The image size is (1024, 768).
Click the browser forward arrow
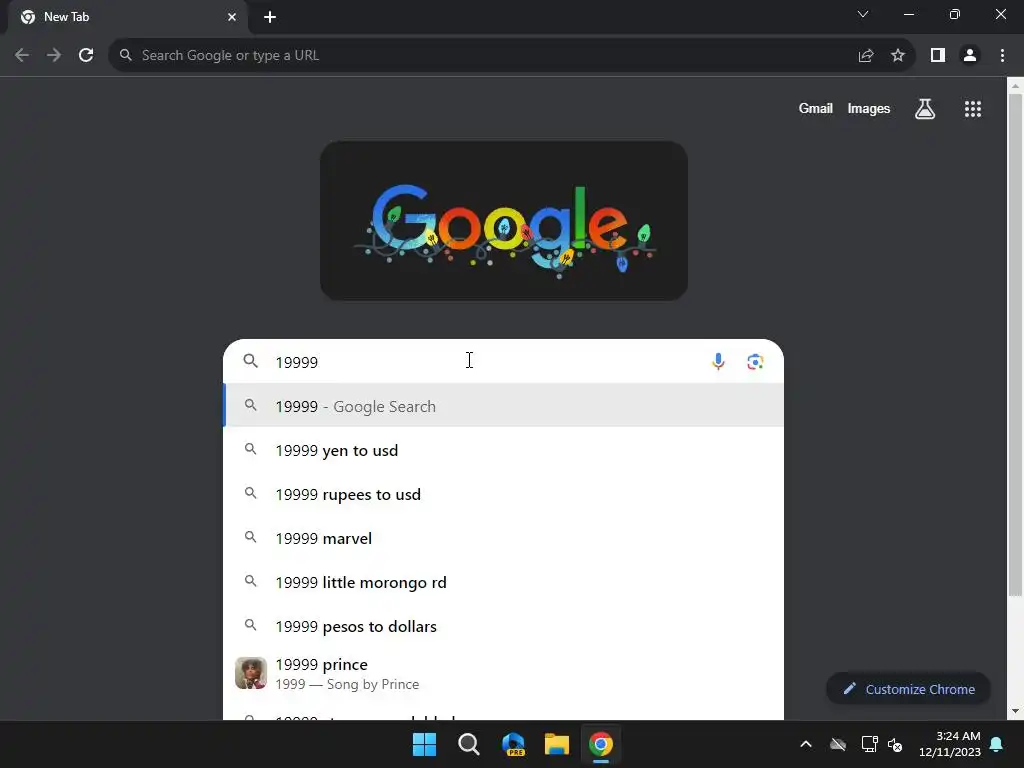pyautogui.click(x=54, y=56)
